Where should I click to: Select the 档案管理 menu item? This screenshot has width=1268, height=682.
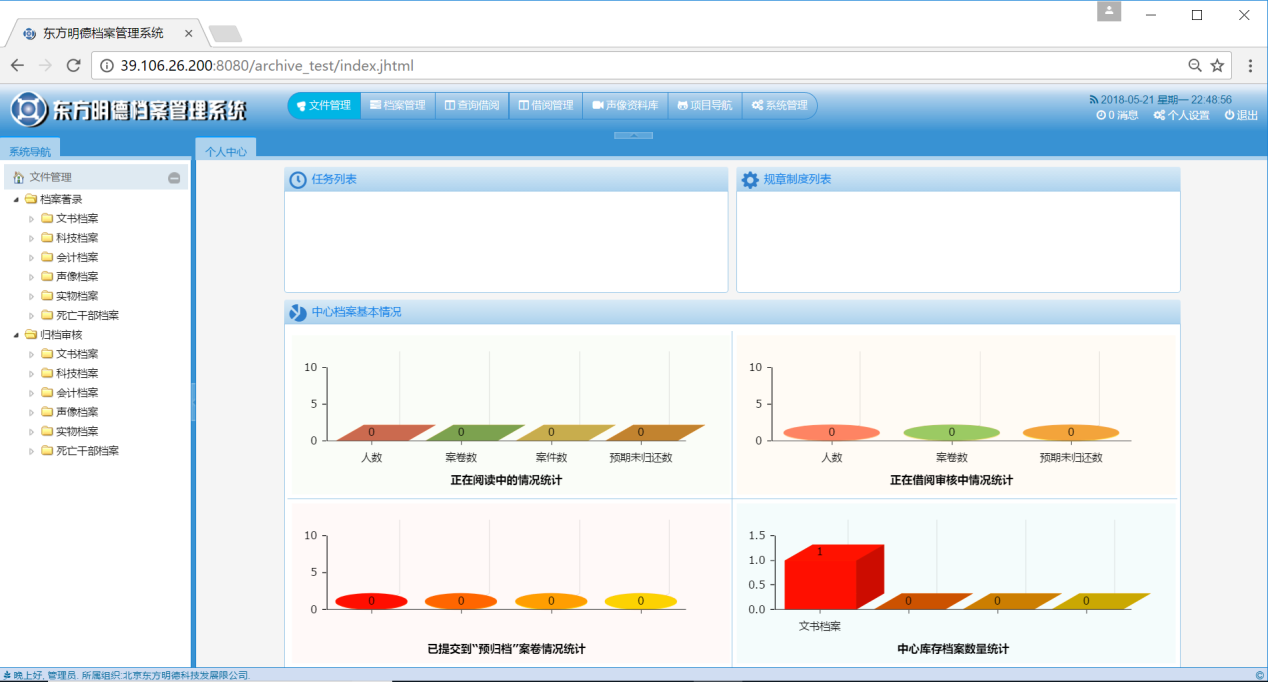398,105
